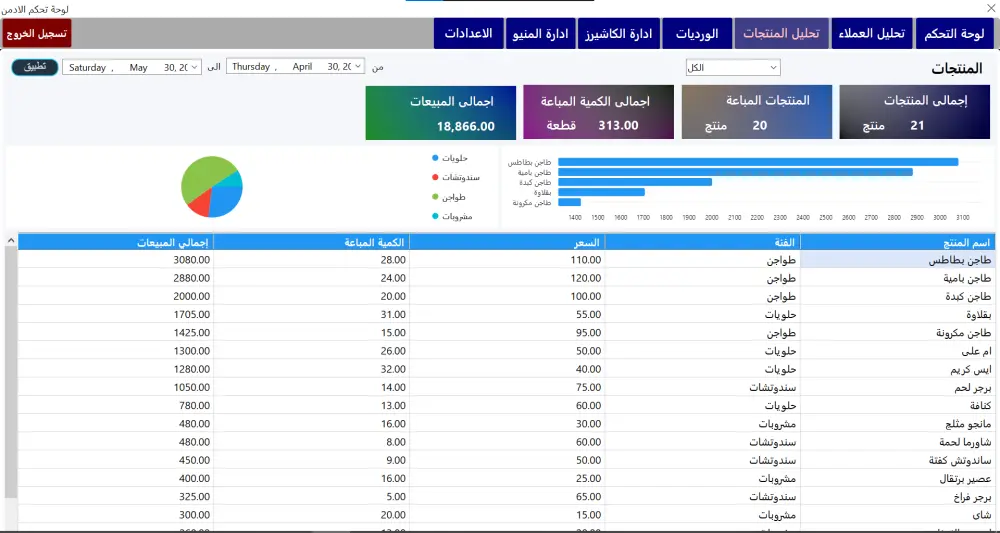Select the طاجن بطاطس product row
1000x533 pixels.
[506, 259]
